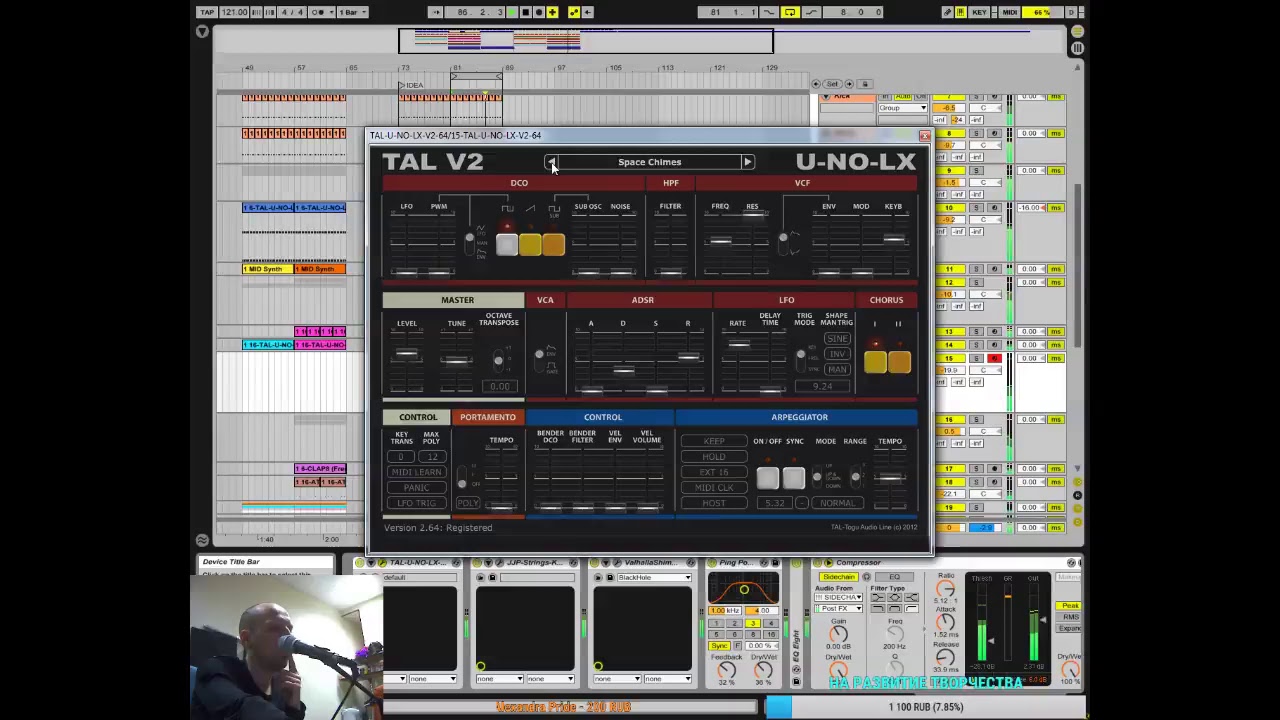Go to previous preset arrow in TAL U-NO-LX
This screenshot has width=1280, height=720.
coord(552,162)
